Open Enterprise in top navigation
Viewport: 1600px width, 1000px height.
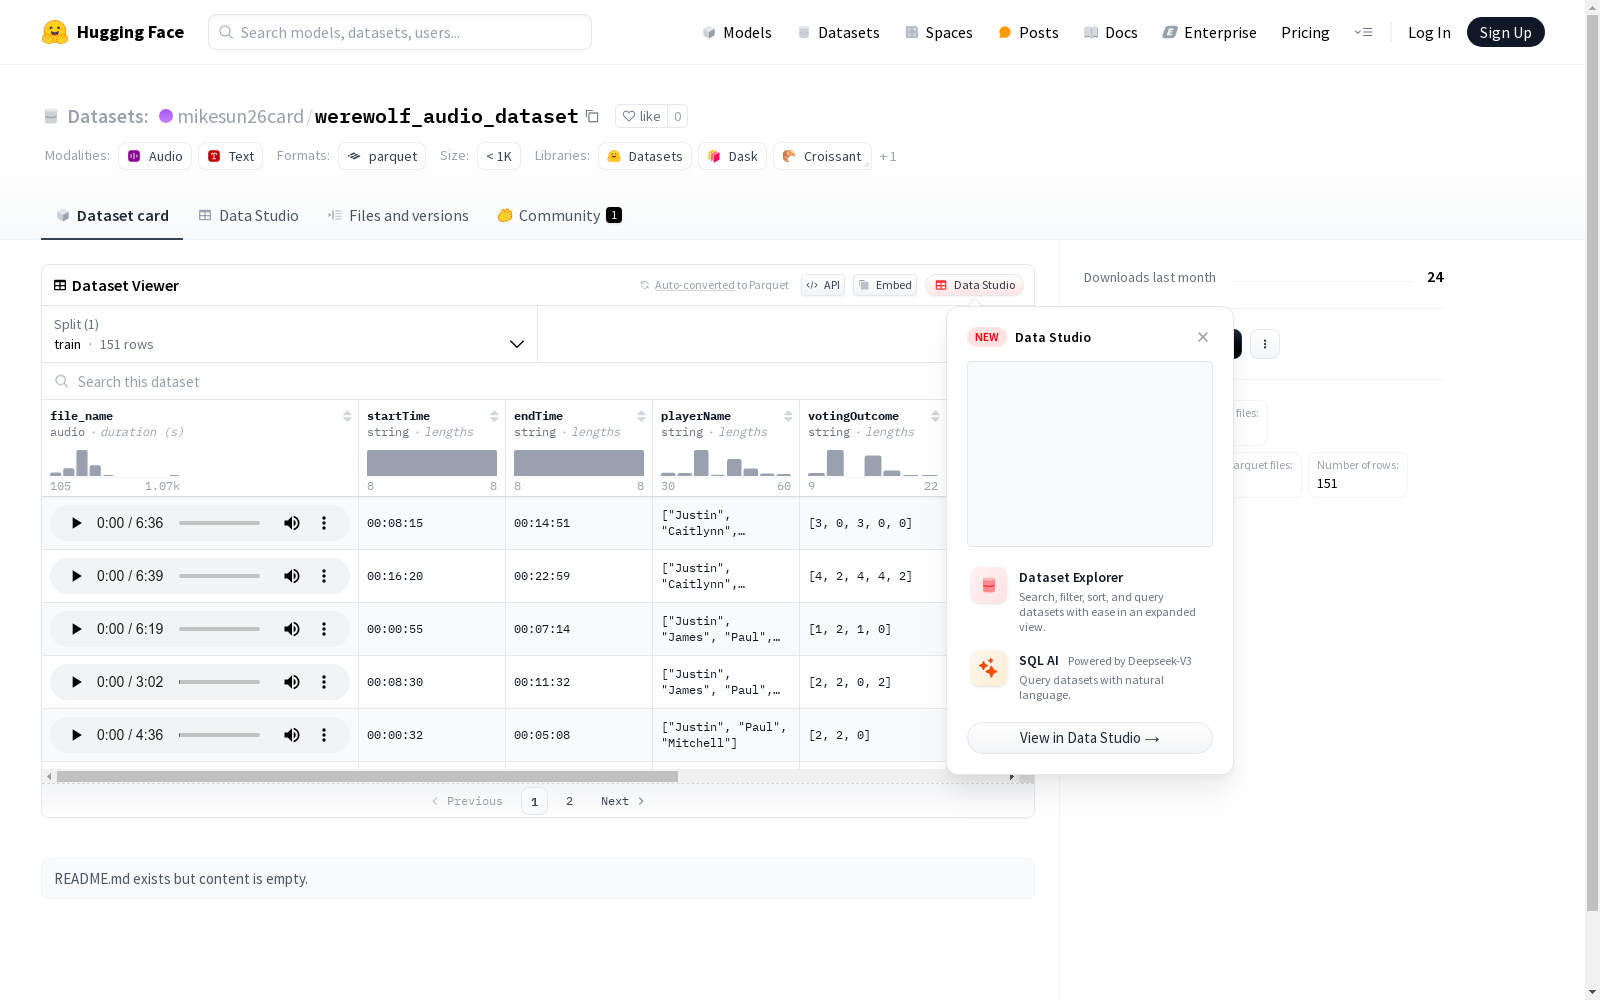(1209, 32)
